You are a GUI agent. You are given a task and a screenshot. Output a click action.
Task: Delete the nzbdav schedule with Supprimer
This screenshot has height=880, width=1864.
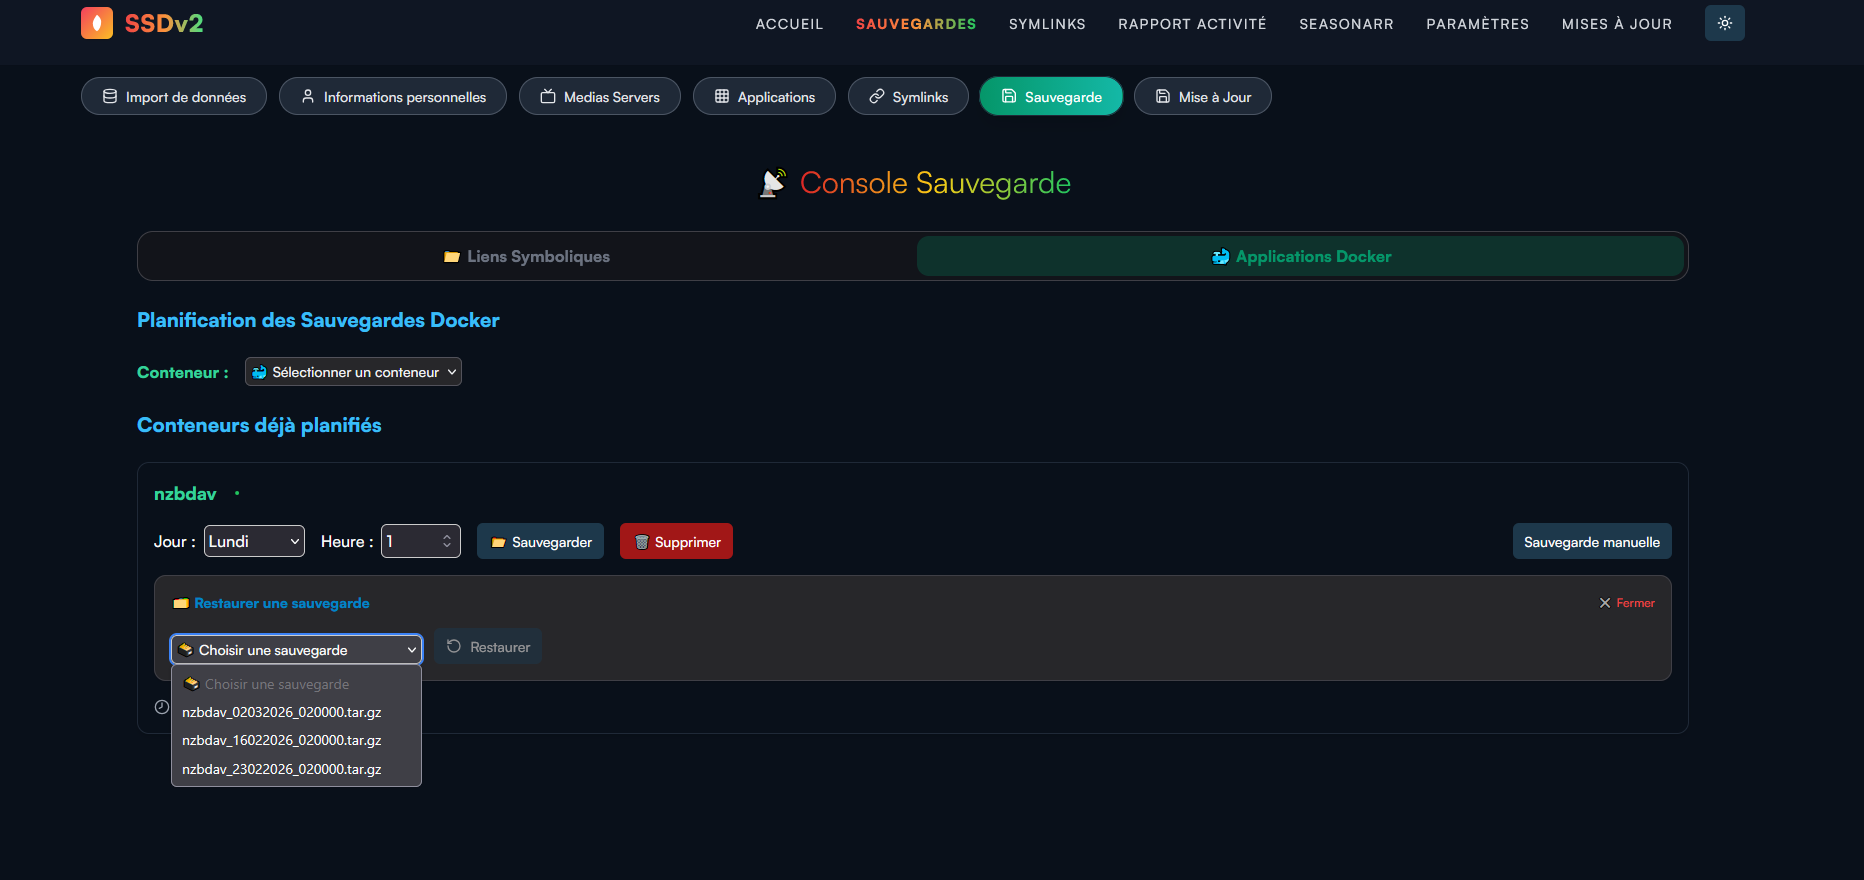pyautogui.click(x=676, y=542)
